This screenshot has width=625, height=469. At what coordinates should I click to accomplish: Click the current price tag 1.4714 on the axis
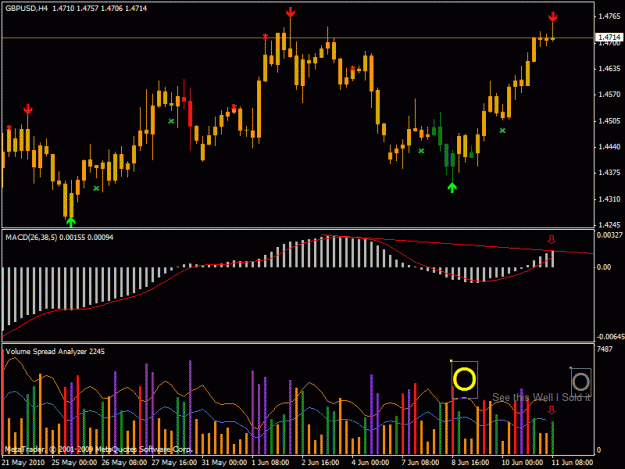(x=609, y=37)
